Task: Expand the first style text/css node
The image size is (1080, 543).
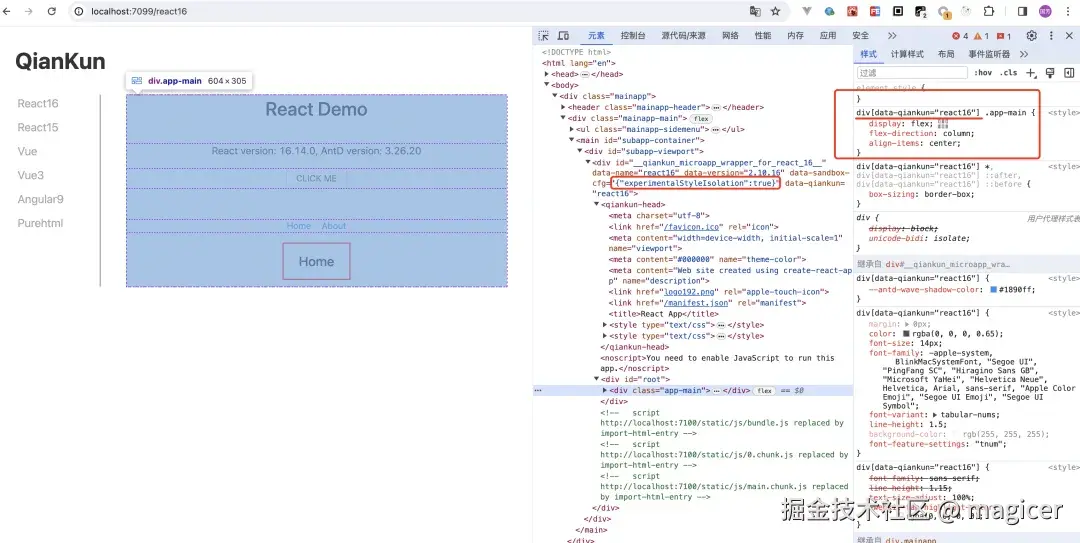Action: coord(605,325)
